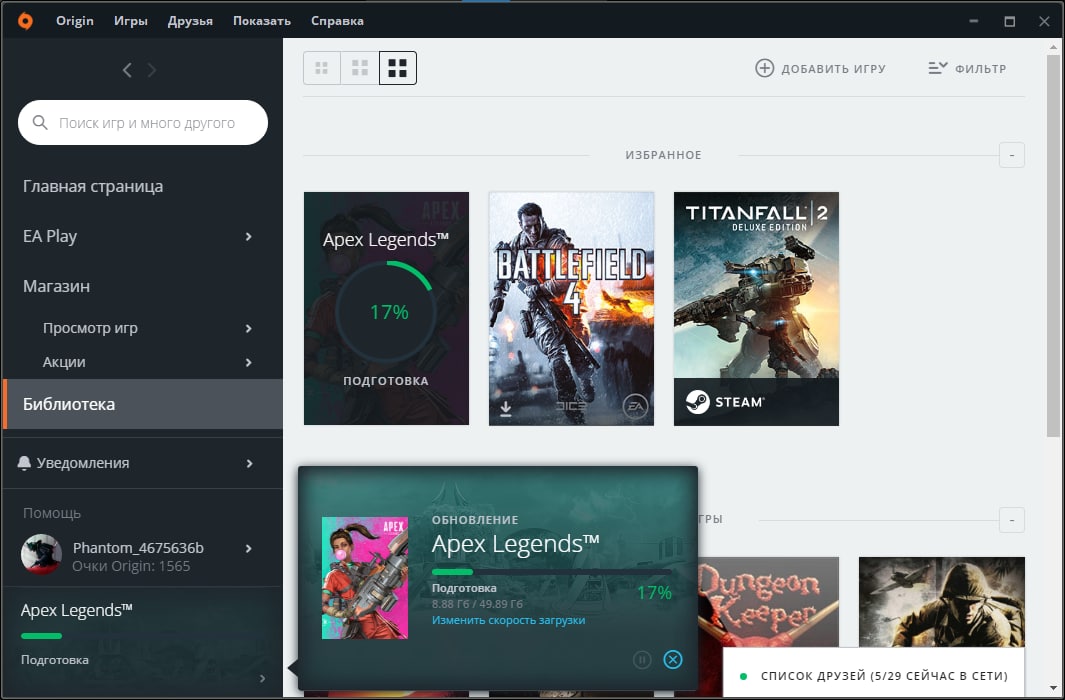Click the search field for games
Image resolution: width=1065 pixels, height=700 pixels.
click(143, 123)
